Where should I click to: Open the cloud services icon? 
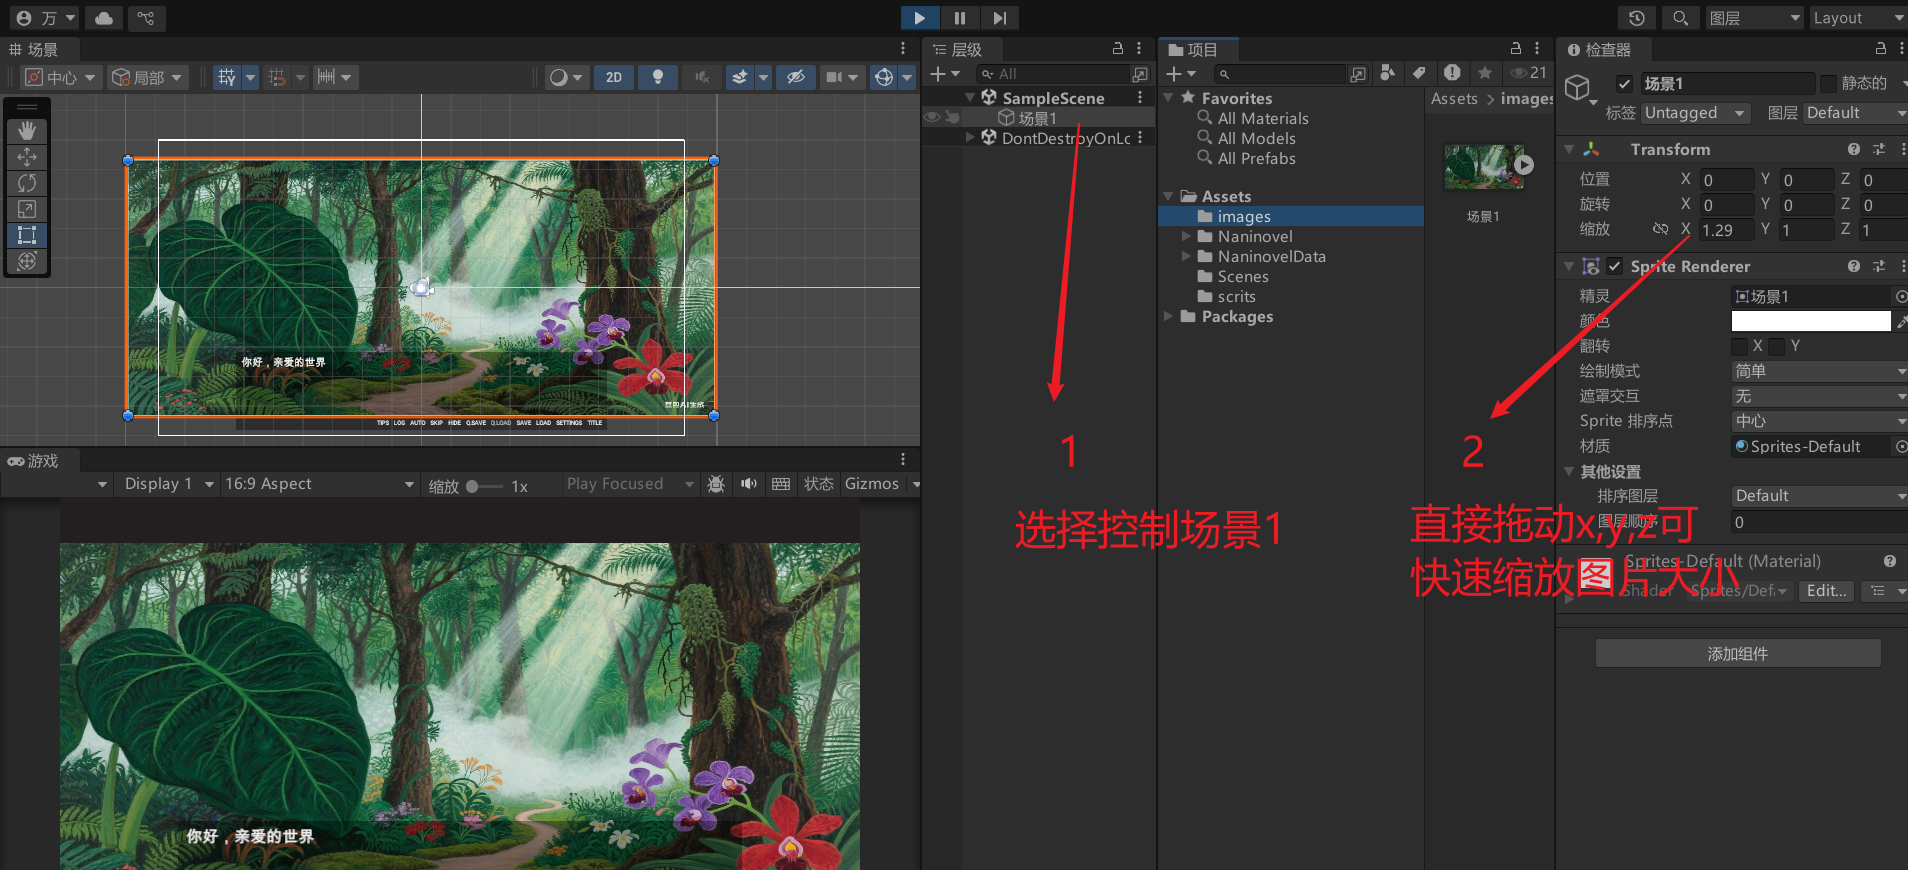(104, 18)
